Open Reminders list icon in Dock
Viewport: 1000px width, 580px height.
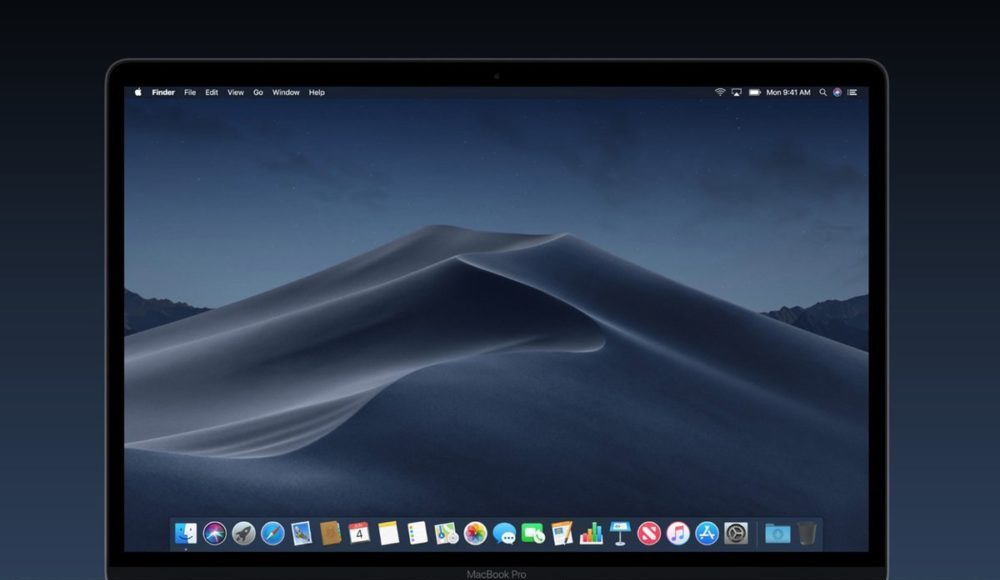point(417,533)
